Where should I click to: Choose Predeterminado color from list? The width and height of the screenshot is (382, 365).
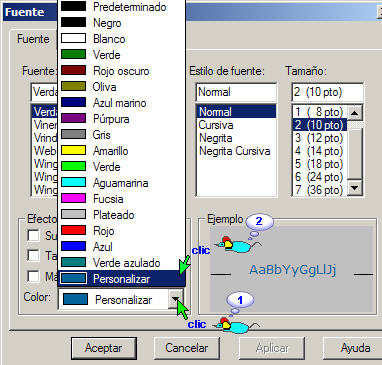pyautogui.click(x=122, y=7)
